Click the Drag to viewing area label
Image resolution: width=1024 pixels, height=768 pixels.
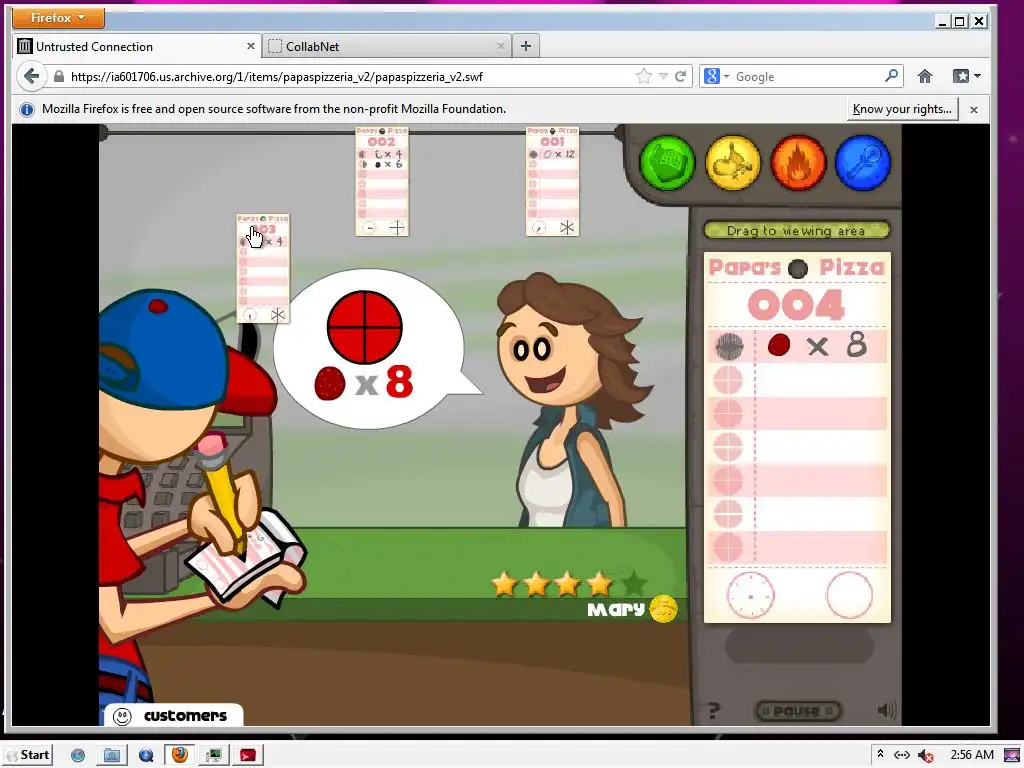(797, 231)
